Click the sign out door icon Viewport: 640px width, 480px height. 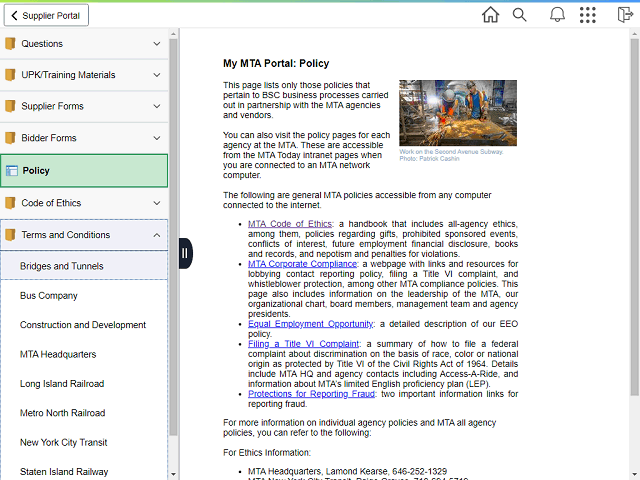[x=625, y=15]
